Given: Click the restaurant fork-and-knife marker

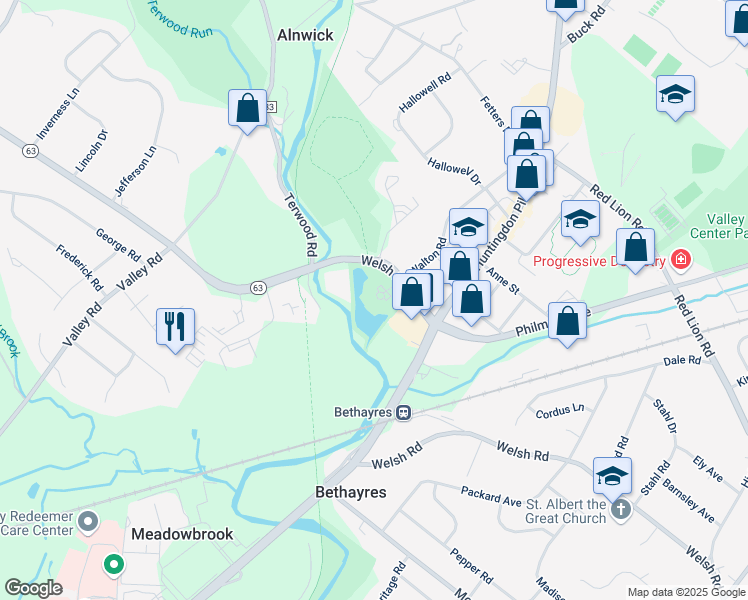Looking at the screenshot, I should (x=176, y=331).
